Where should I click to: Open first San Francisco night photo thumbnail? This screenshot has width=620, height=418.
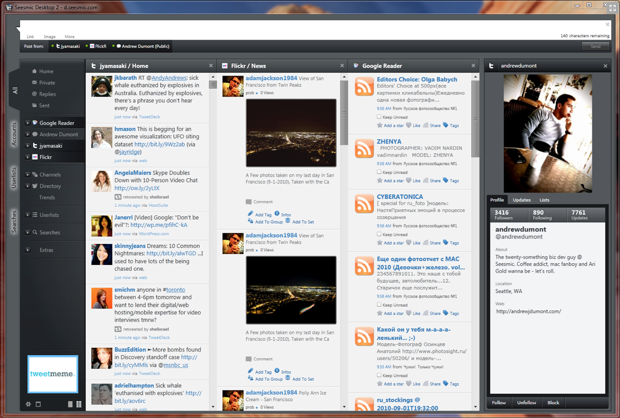(291, 133)
